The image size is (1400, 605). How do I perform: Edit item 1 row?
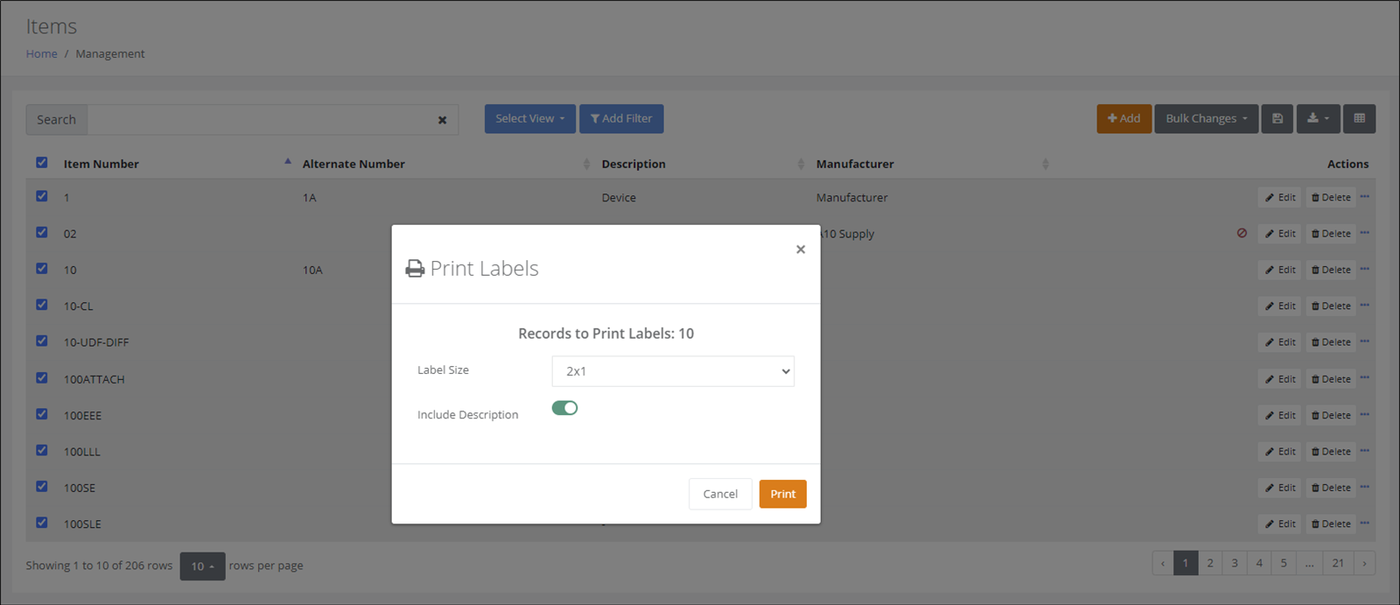pyautogui.click(x=1280, y=198)
